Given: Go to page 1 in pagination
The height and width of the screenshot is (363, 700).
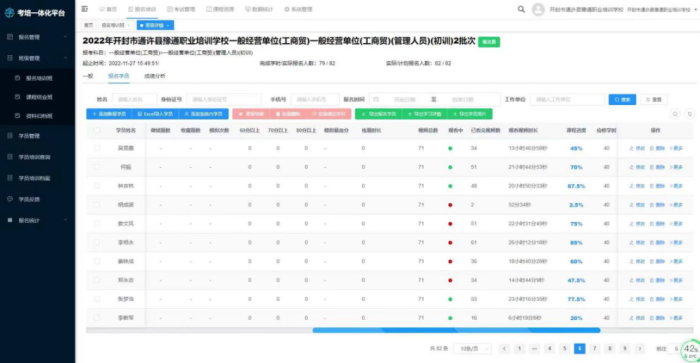Looking at the screenshot, I should (x=519, y=349).
